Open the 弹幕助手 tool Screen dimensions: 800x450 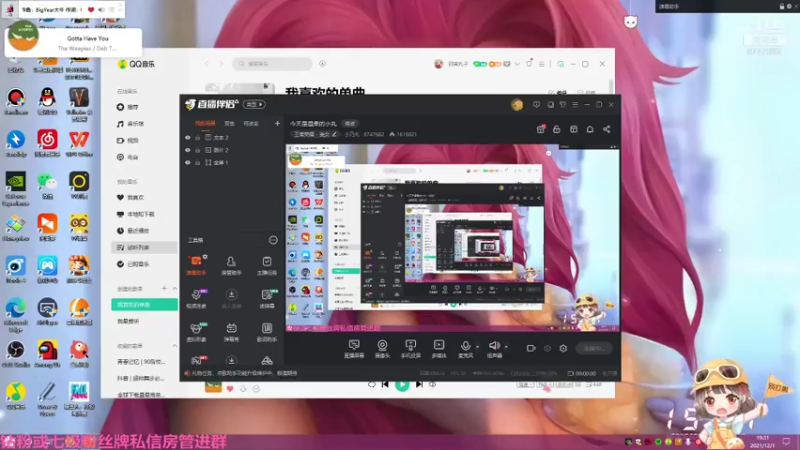196,265
